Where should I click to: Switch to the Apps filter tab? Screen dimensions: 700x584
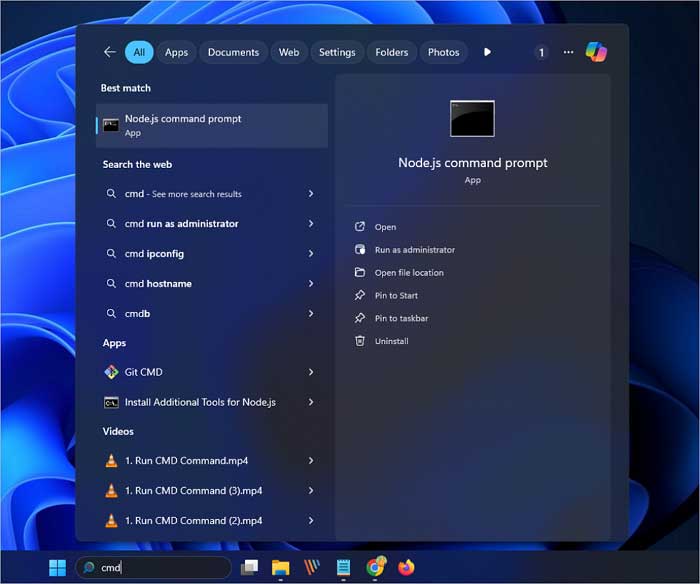(x=176, y=52)
